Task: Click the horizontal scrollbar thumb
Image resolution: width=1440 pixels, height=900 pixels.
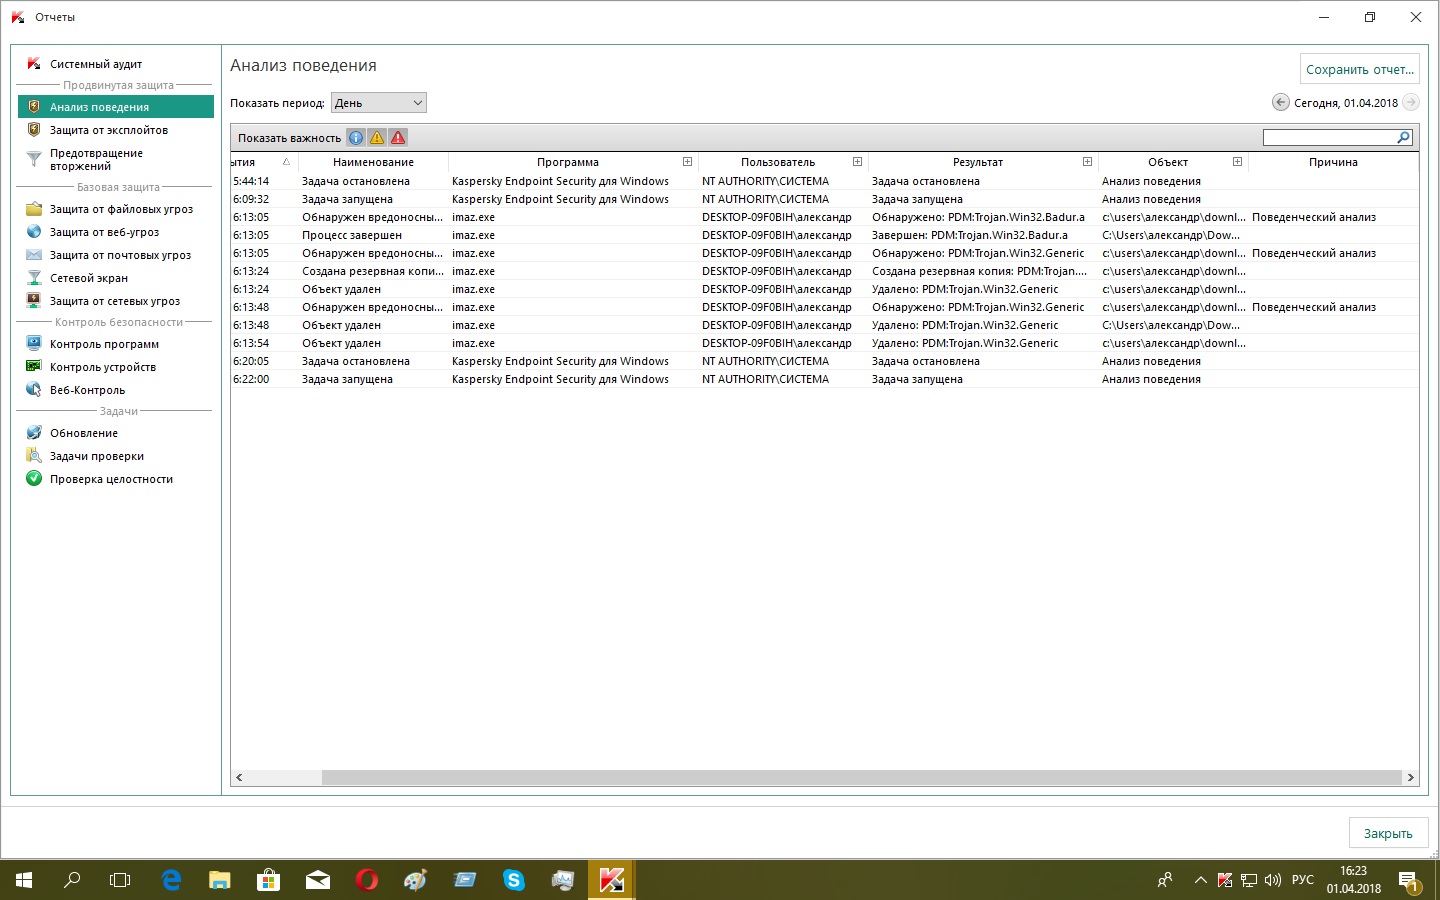Action: pos(861,777)
